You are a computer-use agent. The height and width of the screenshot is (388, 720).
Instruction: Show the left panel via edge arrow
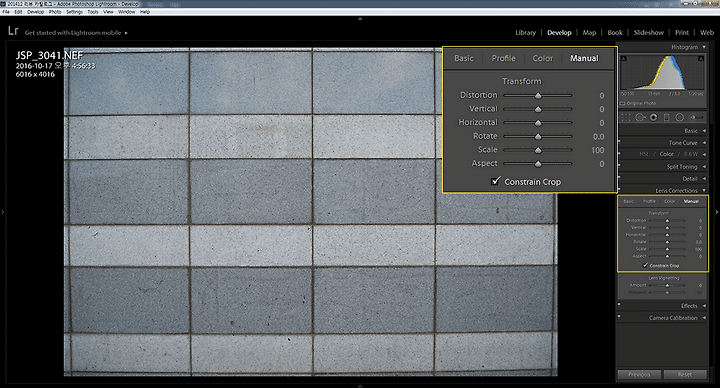2,212
